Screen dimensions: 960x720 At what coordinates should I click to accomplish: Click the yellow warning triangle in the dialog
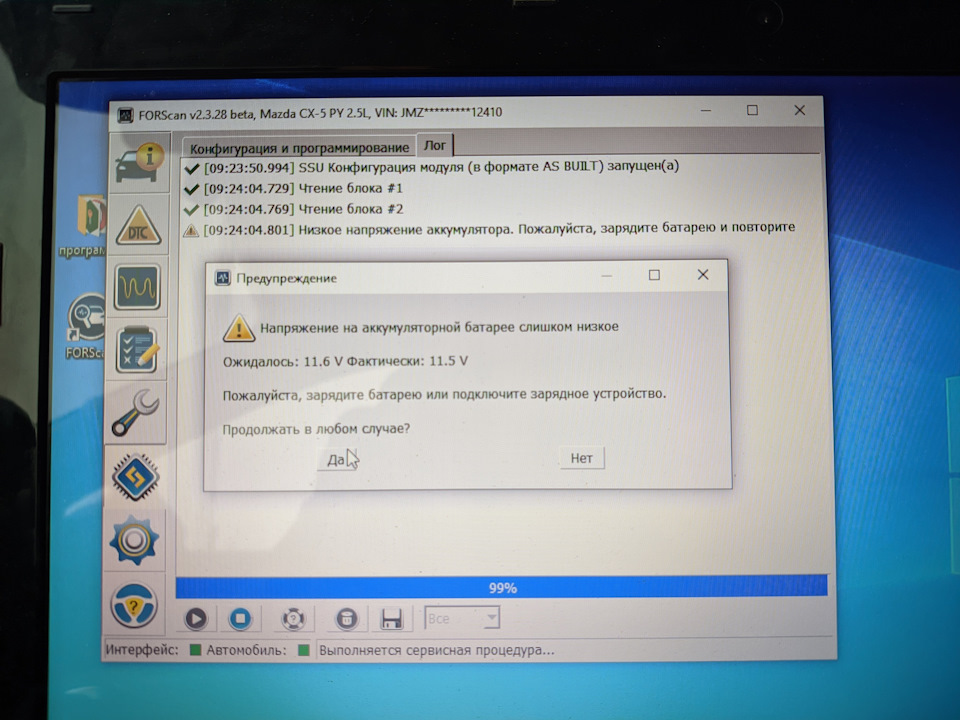[x=239, y=328]
